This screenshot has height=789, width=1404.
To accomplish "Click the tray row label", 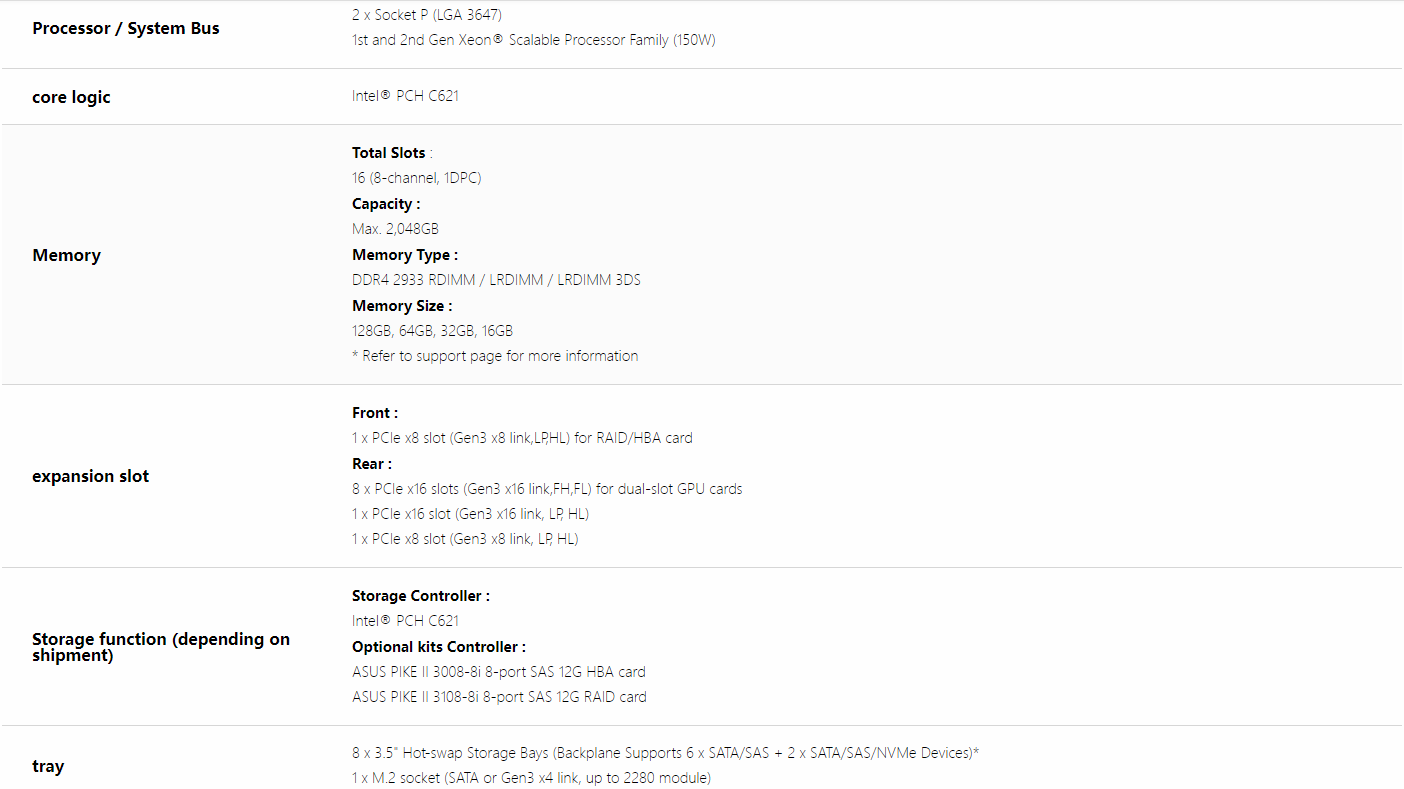I will [x=48, y=766].
